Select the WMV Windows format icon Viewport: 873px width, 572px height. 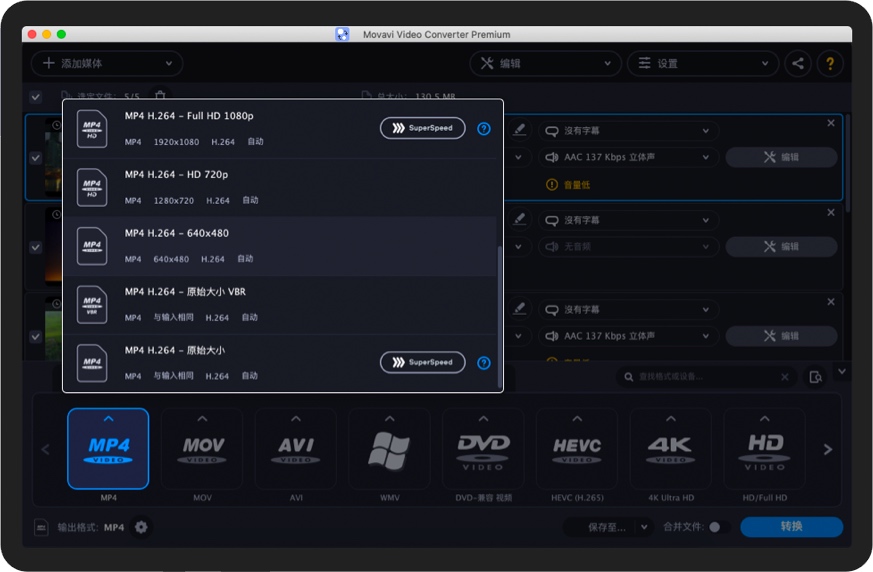tap(389, 449)
